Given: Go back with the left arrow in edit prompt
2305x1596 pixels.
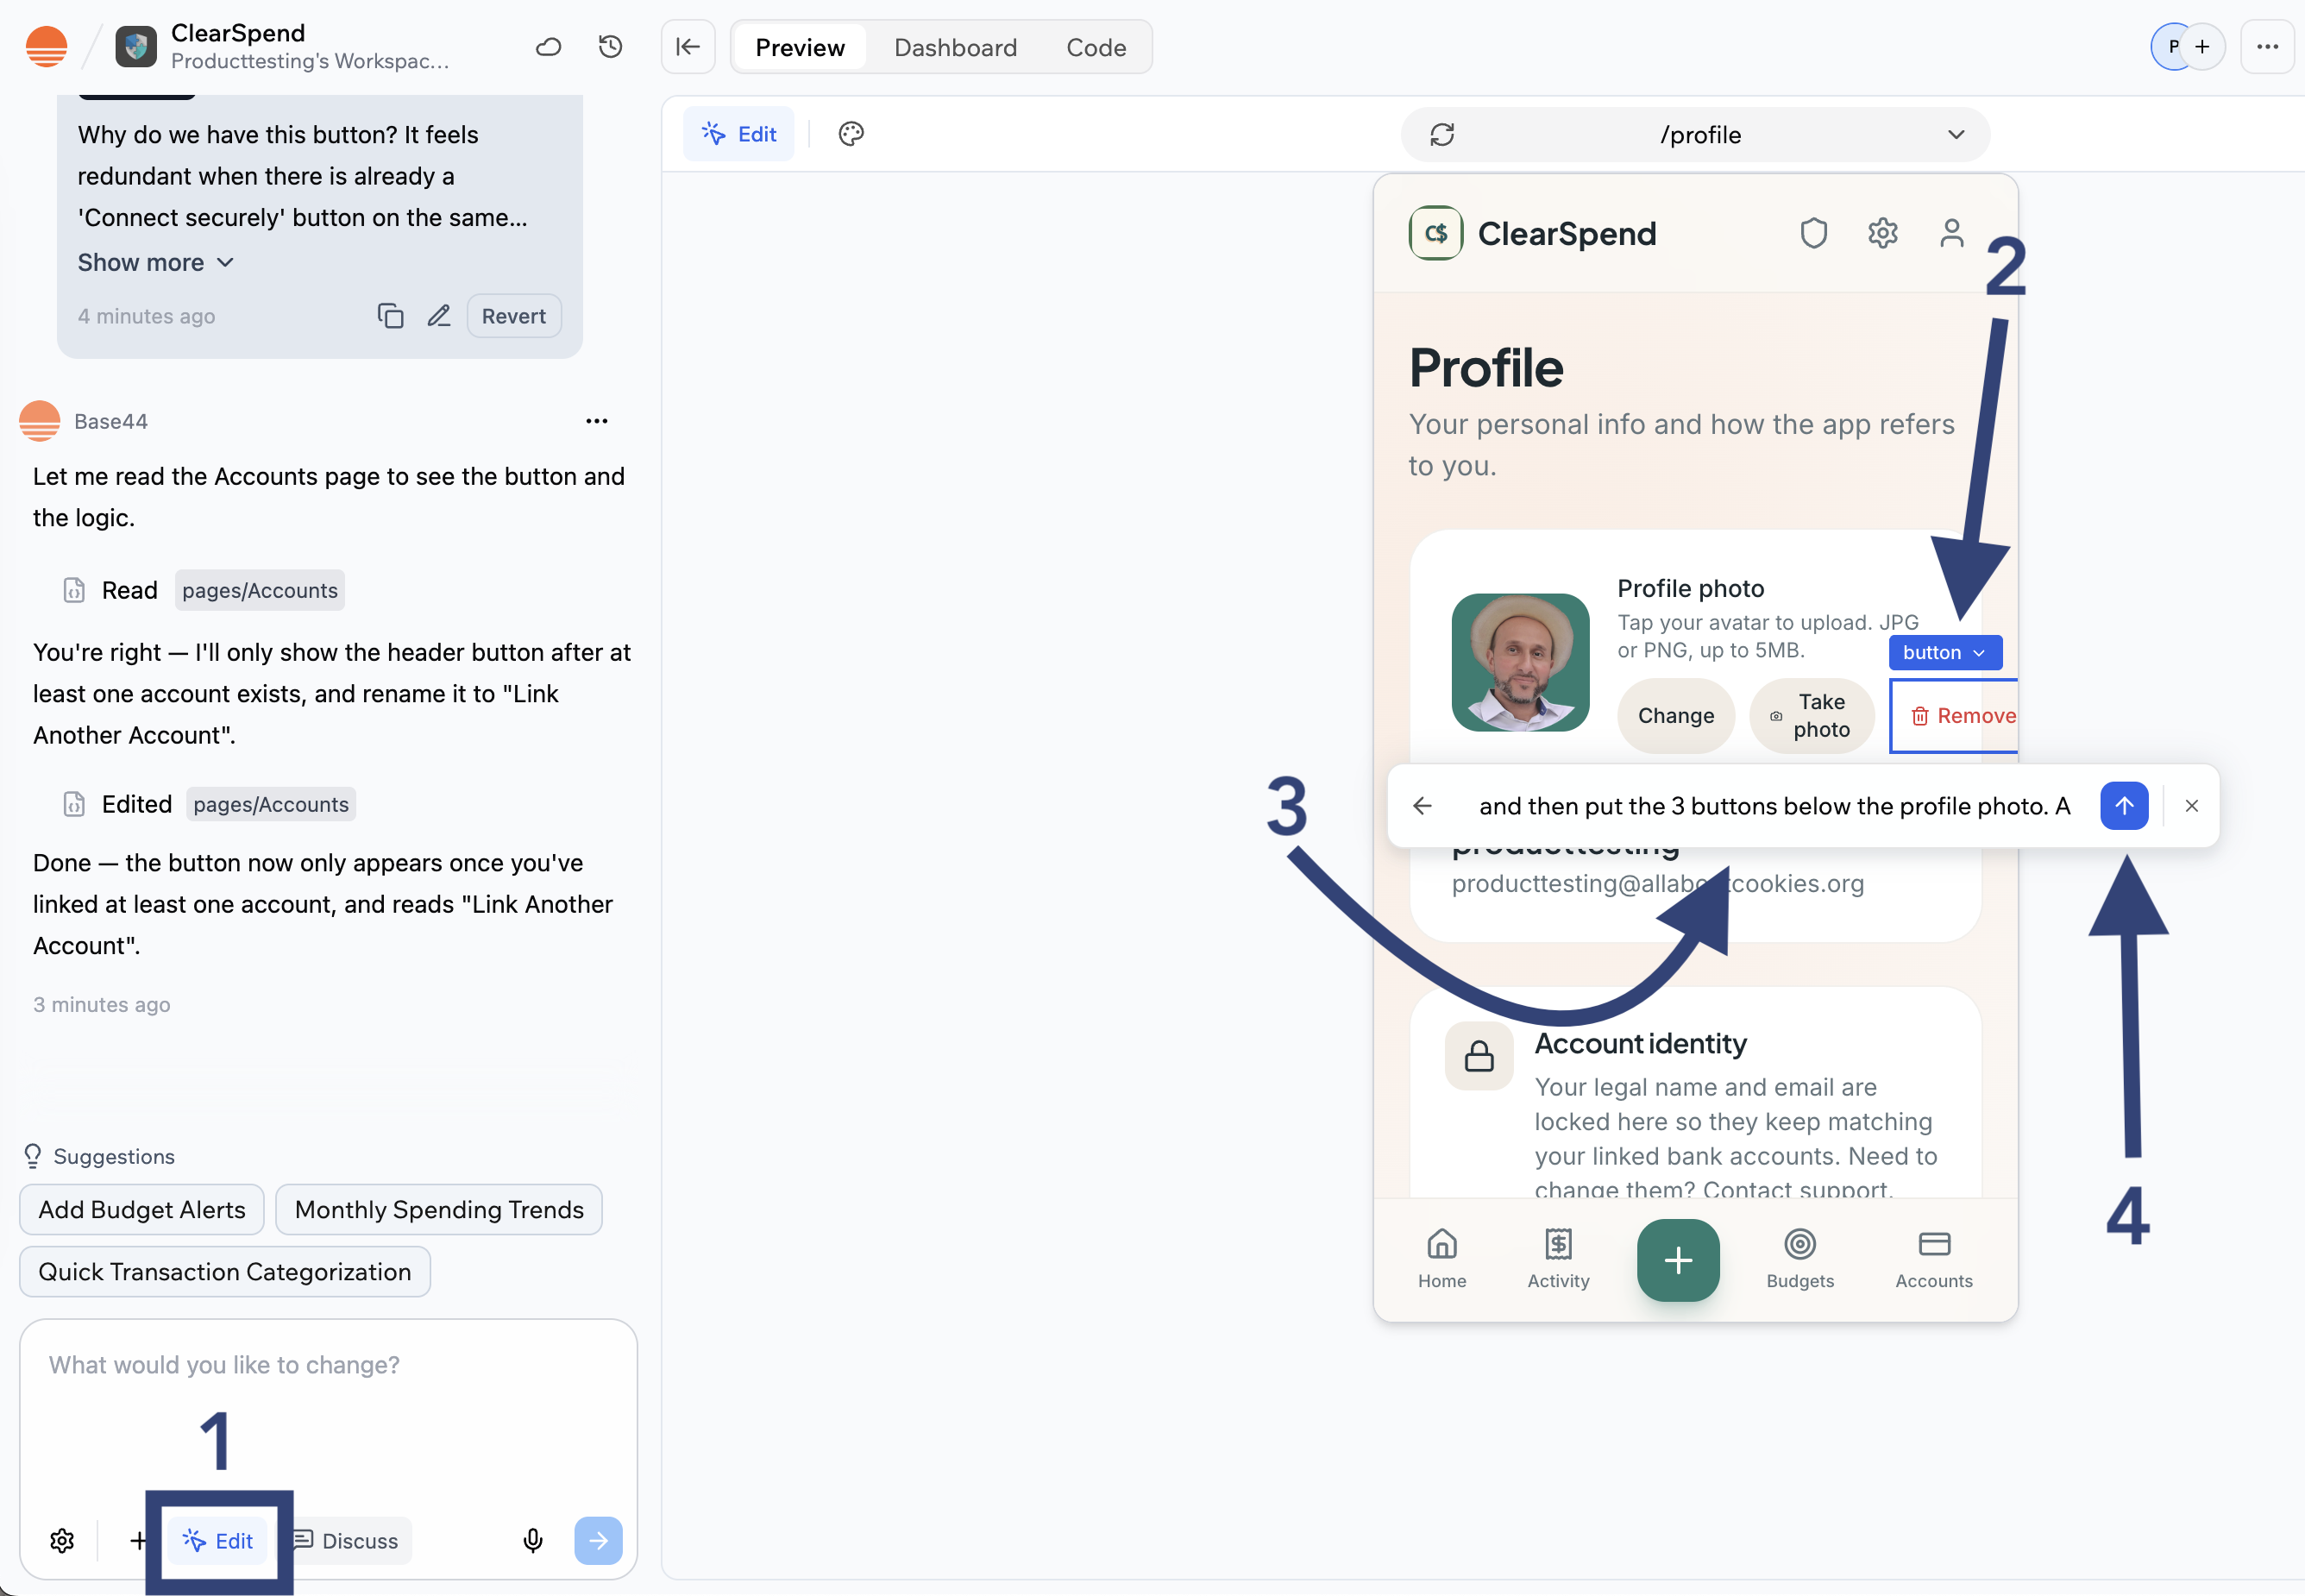Looking at the screenshot, I should coord(1422,806).
